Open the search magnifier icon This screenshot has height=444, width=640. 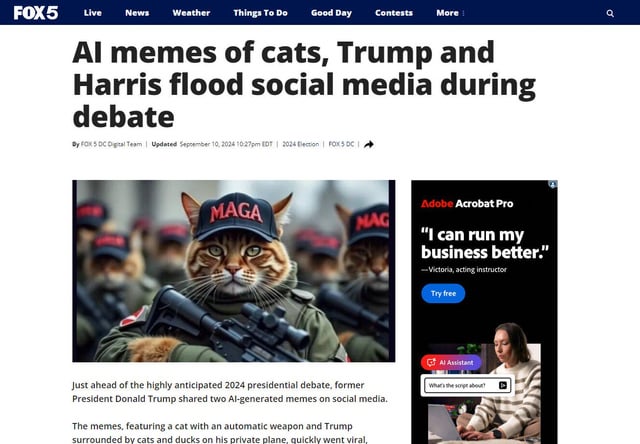coord(610,13)
